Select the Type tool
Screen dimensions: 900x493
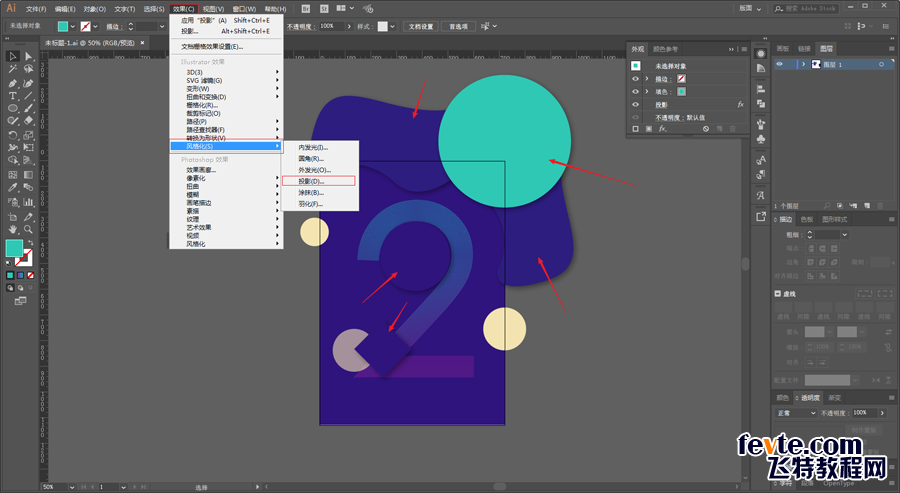coord(12,96)
